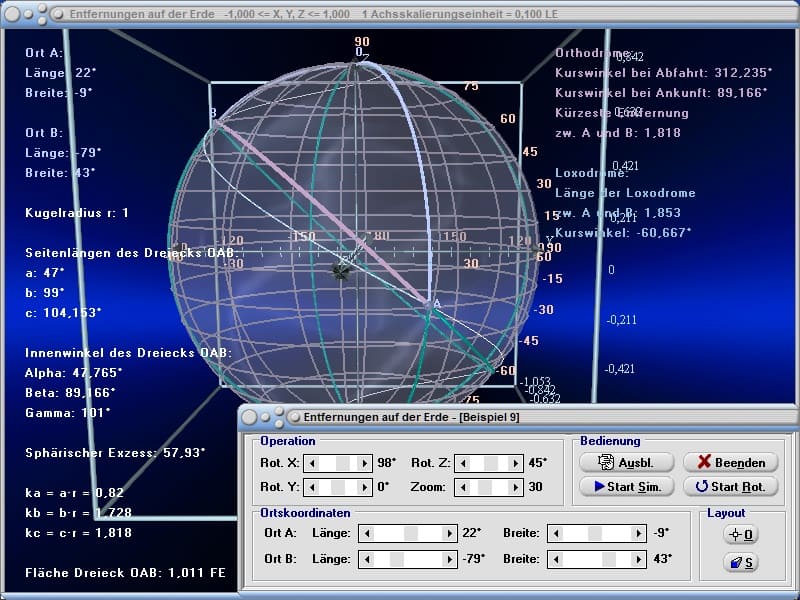The image size is (800, 600).
Task: Click 'Seitenlängen des Dreiecks OAB:' heading
Action: tap(132, 253)
